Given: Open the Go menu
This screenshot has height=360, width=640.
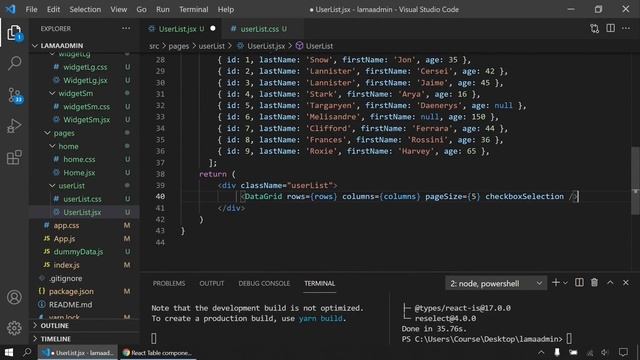Looking at the screenshot, I should 141,9.
